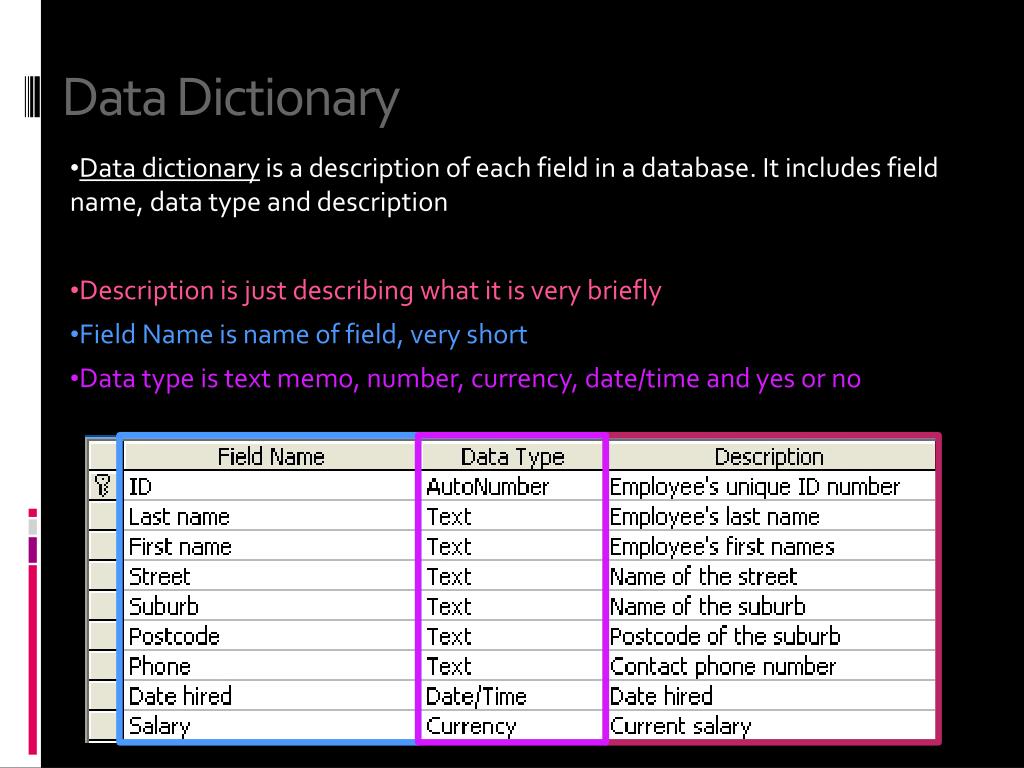Viewport: 1024px width, 768px height.
Task: Click 'Name of the street' description
Action: [771, 576]
